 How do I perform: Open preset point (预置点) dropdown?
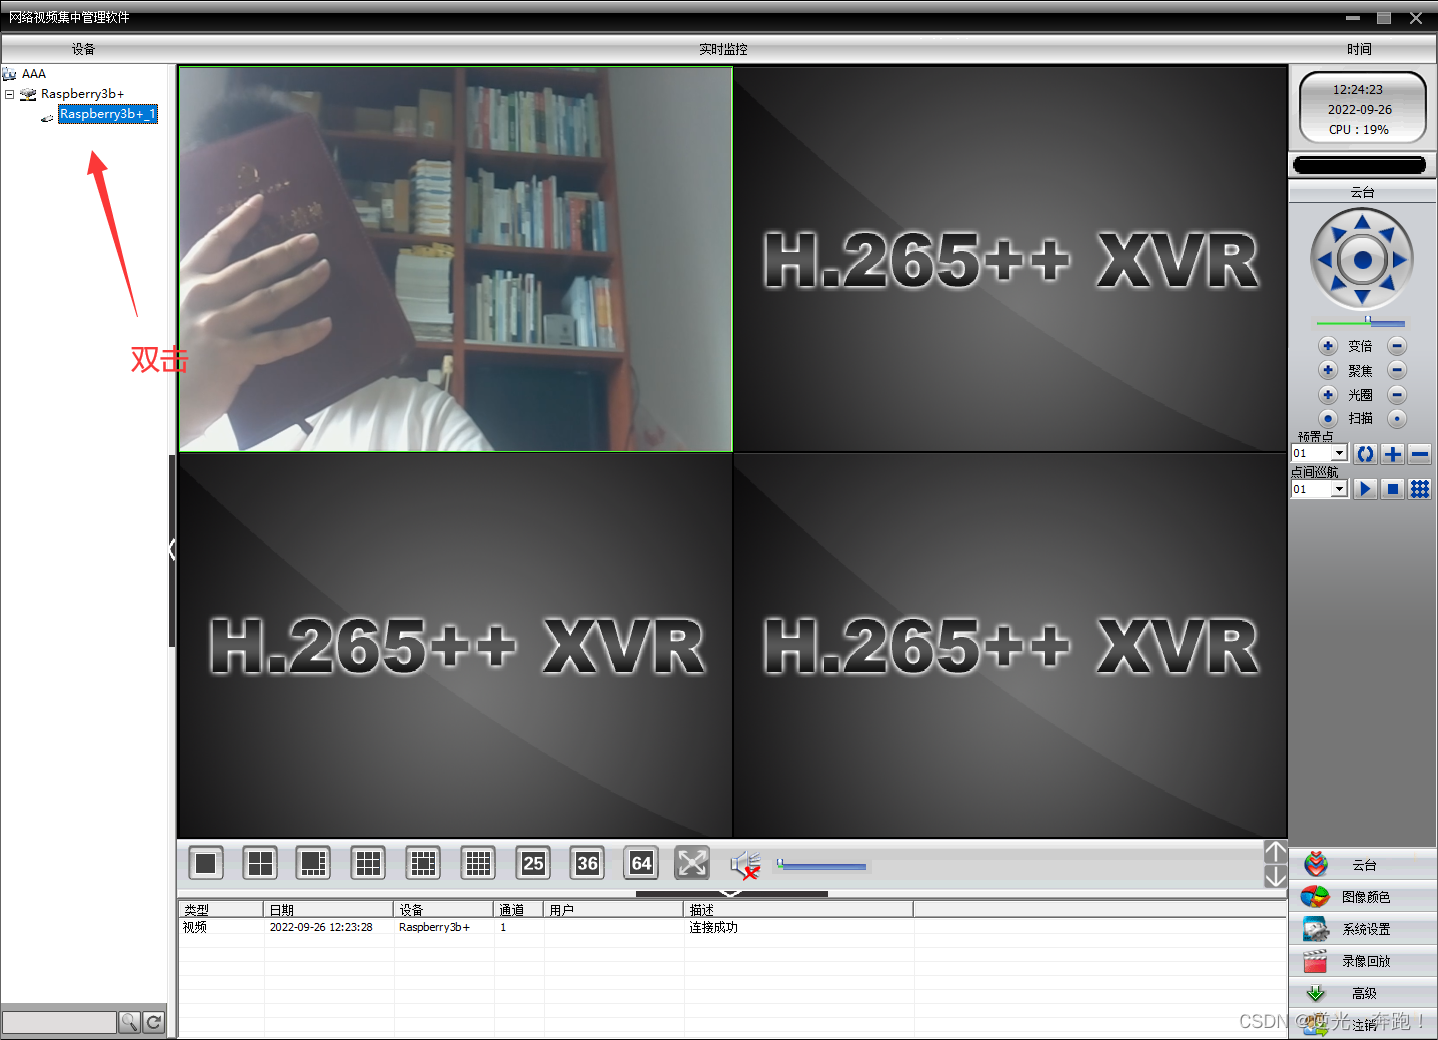point(1339,454)
